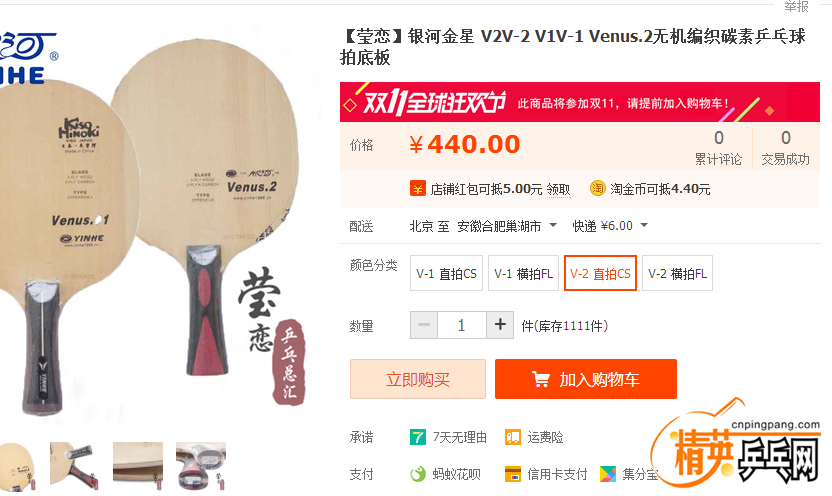Viewport: 832px width, 496px height.
Task: Open the 累计评论 reviews count
Action: [x=718, y=148]
